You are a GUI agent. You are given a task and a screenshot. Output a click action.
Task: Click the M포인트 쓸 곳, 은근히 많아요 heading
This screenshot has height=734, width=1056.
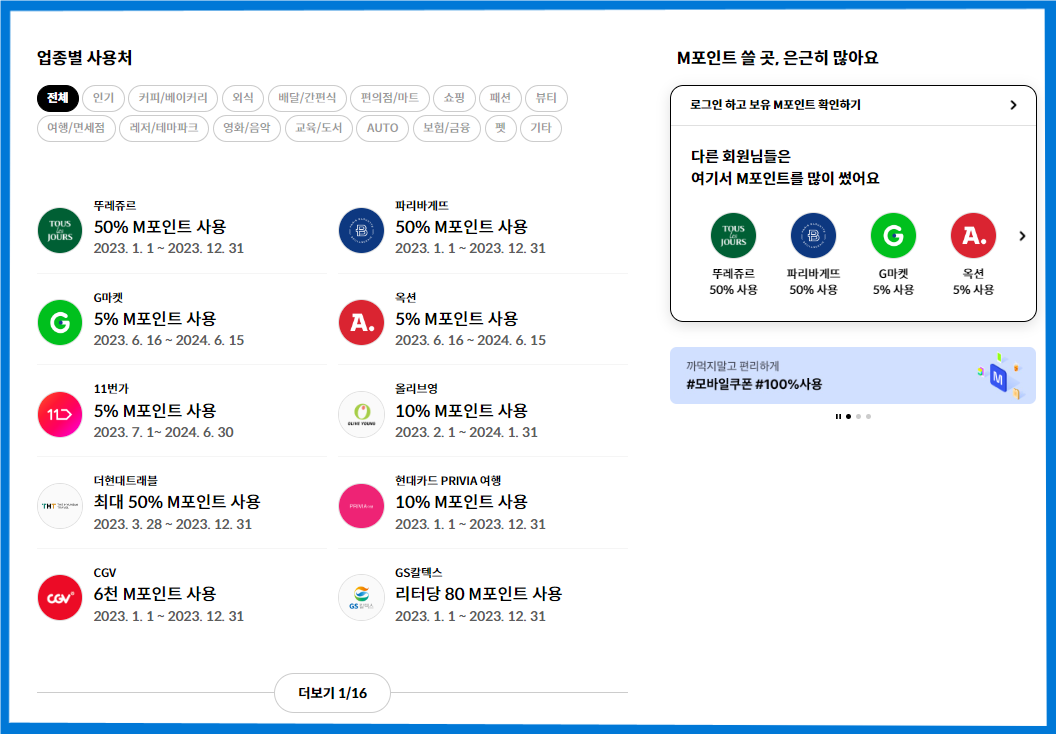point(777,58)
